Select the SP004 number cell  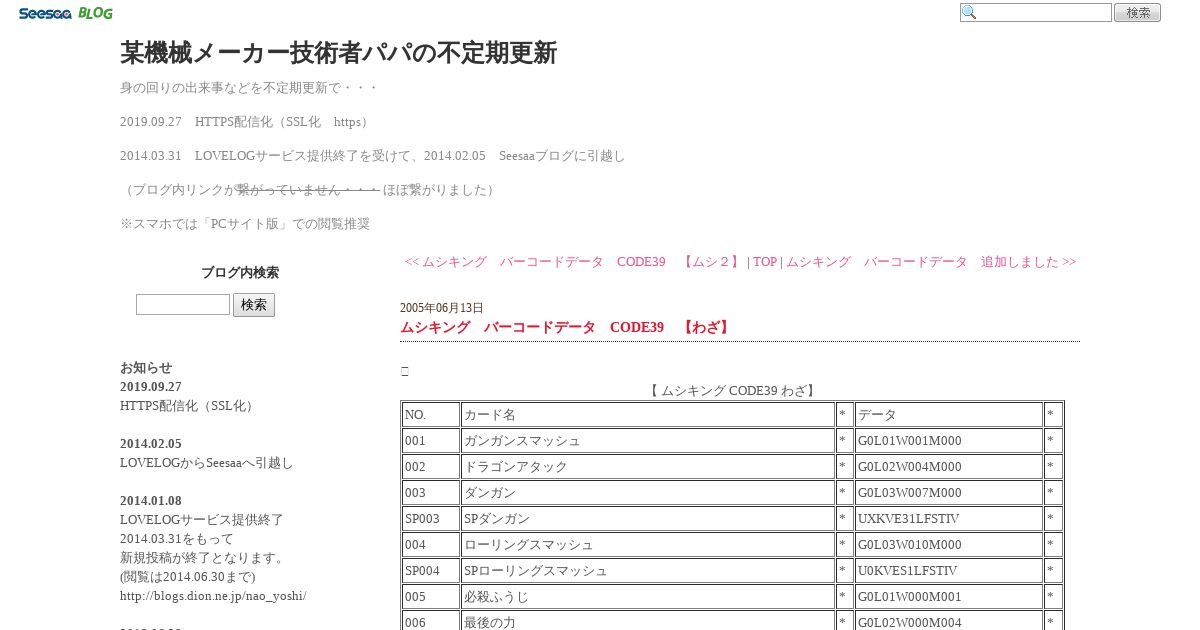point(431,571)
